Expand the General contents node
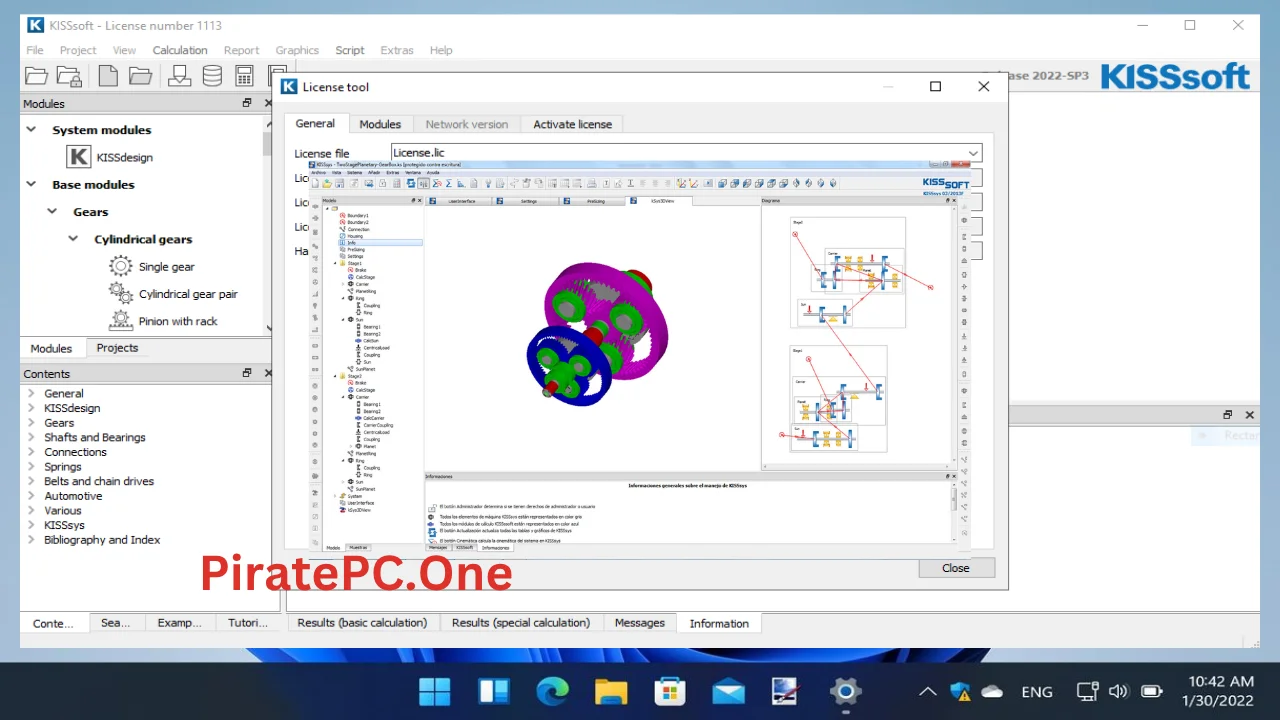This screenshot has width=1280, height=720. pos(31,394)
